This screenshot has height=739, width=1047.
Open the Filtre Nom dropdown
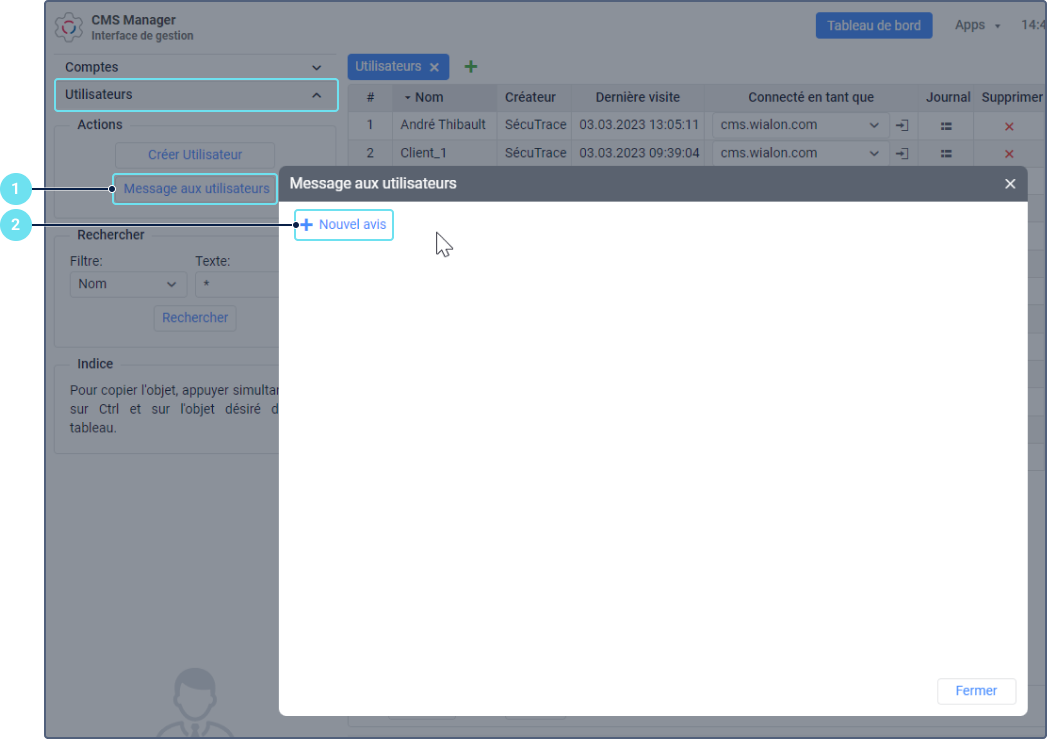pos(128,284)
